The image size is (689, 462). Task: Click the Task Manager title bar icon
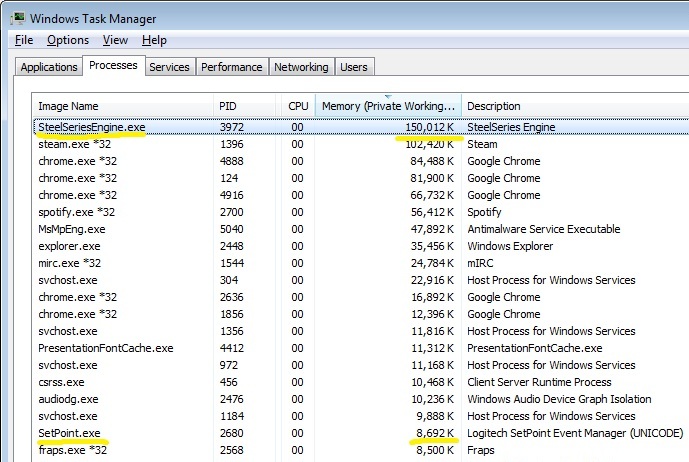pyautogui.click(x=18, y=18)
